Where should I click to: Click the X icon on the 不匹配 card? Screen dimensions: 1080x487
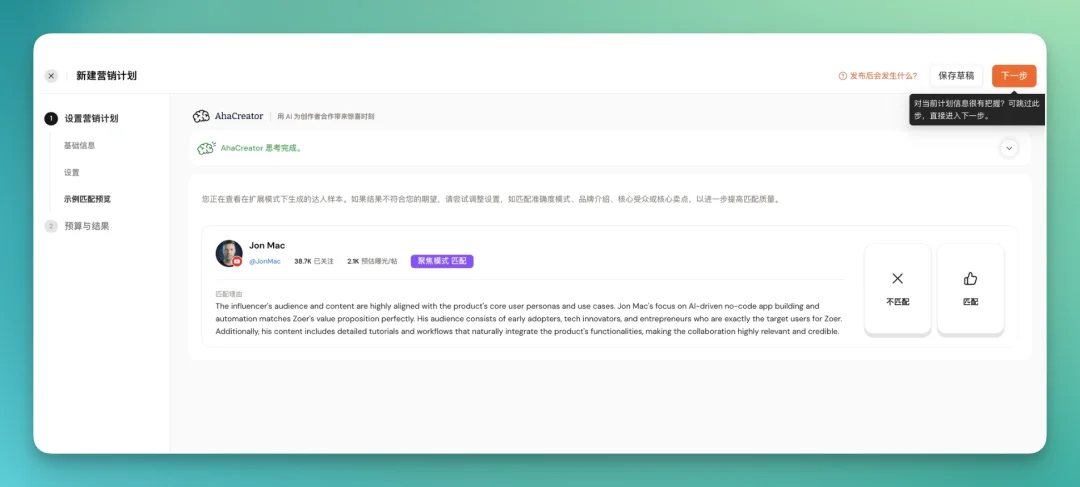tap(897, 279)
